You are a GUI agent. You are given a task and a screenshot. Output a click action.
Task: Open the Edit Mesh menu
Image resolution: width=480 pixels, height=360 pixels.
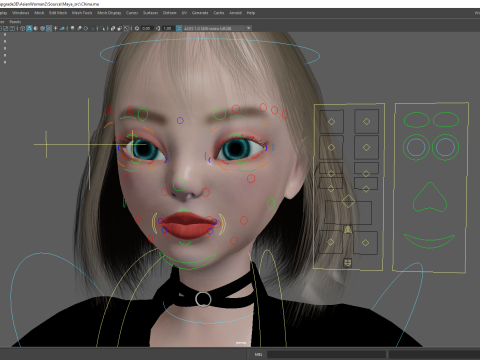point(58,13)
